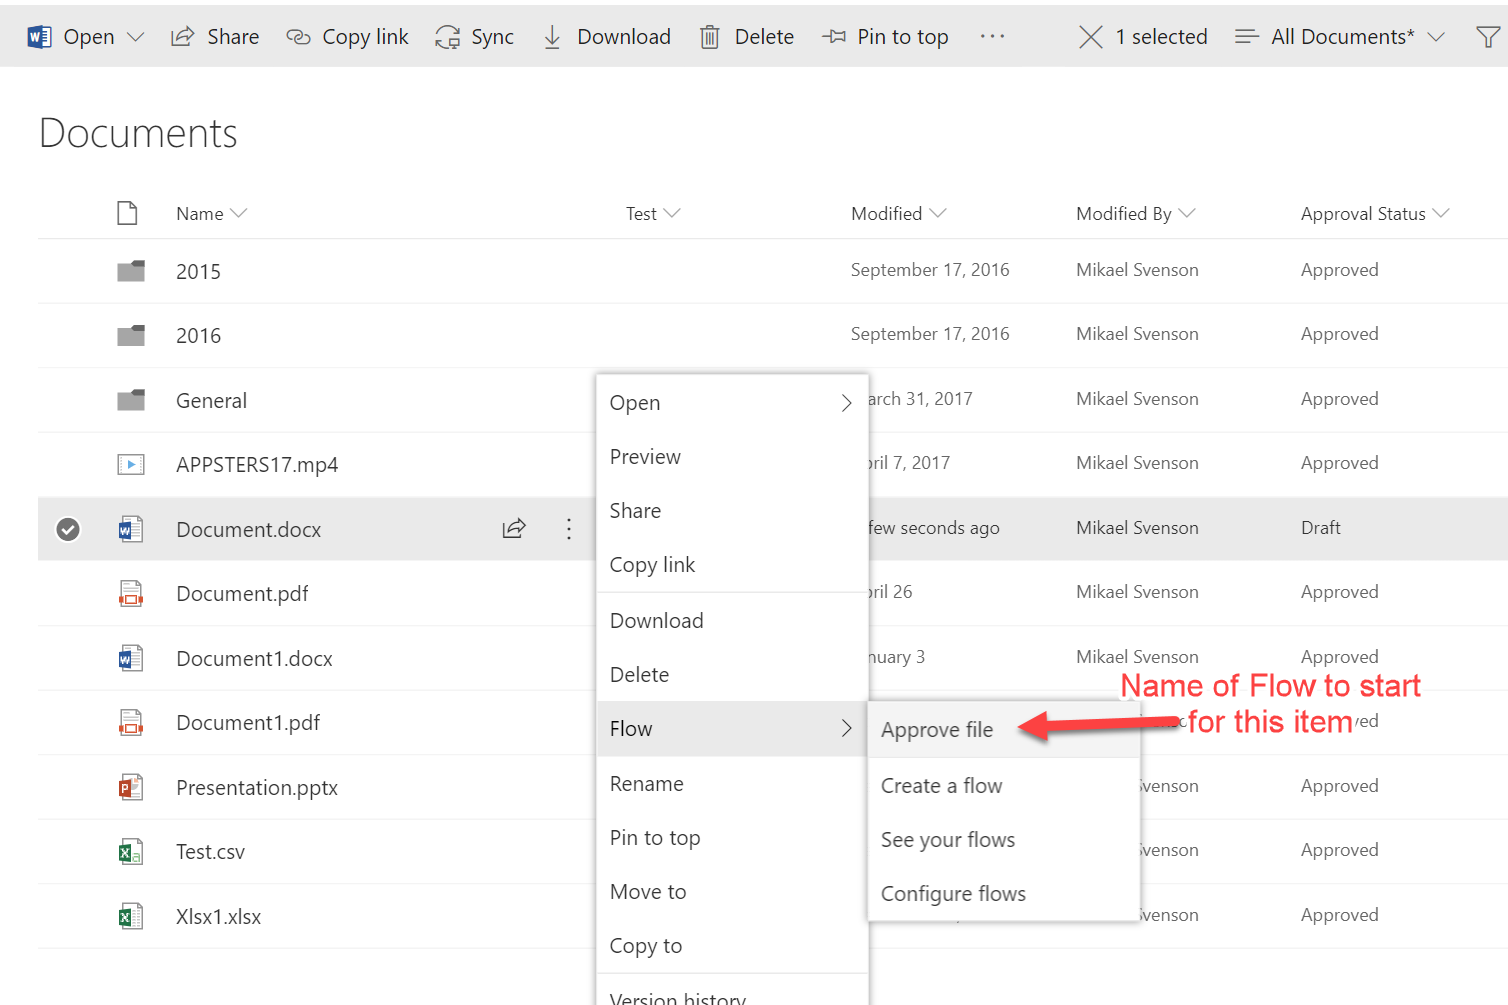Open the Modified By column dropdown

(1187, 213)
